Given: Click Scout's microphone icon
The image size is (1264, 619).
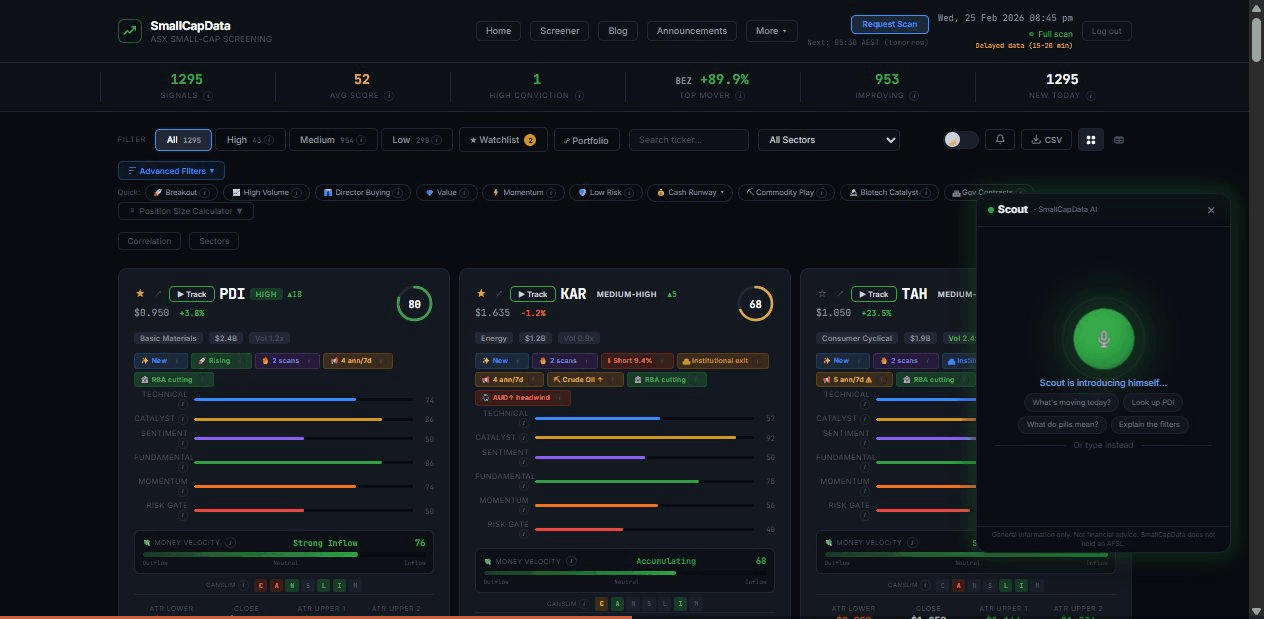Looking at the screenshot, I should pos(1102,339).
